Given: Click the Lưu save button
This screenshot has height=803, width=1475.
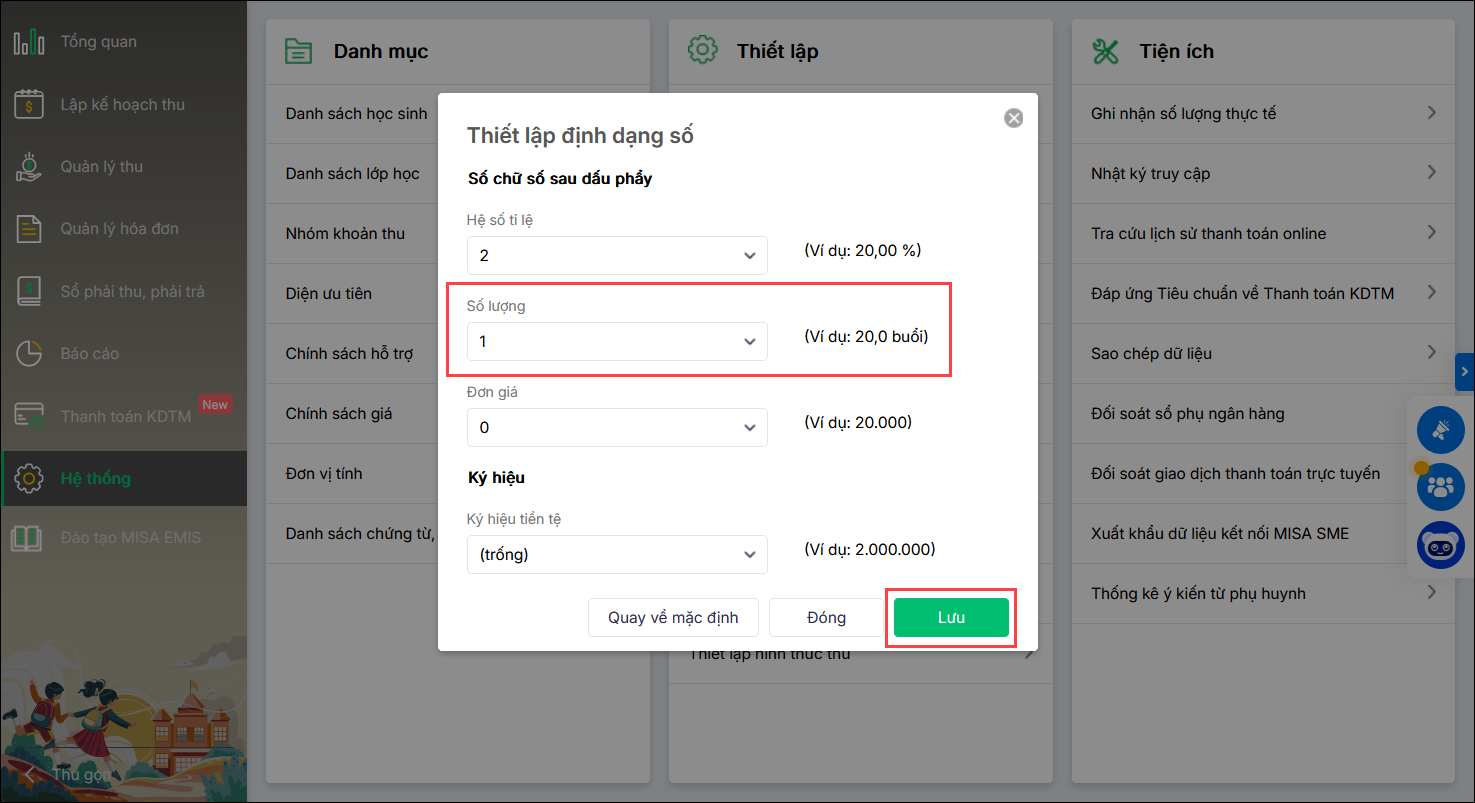Looking at the screenshot, I should [x=951, y=617].
